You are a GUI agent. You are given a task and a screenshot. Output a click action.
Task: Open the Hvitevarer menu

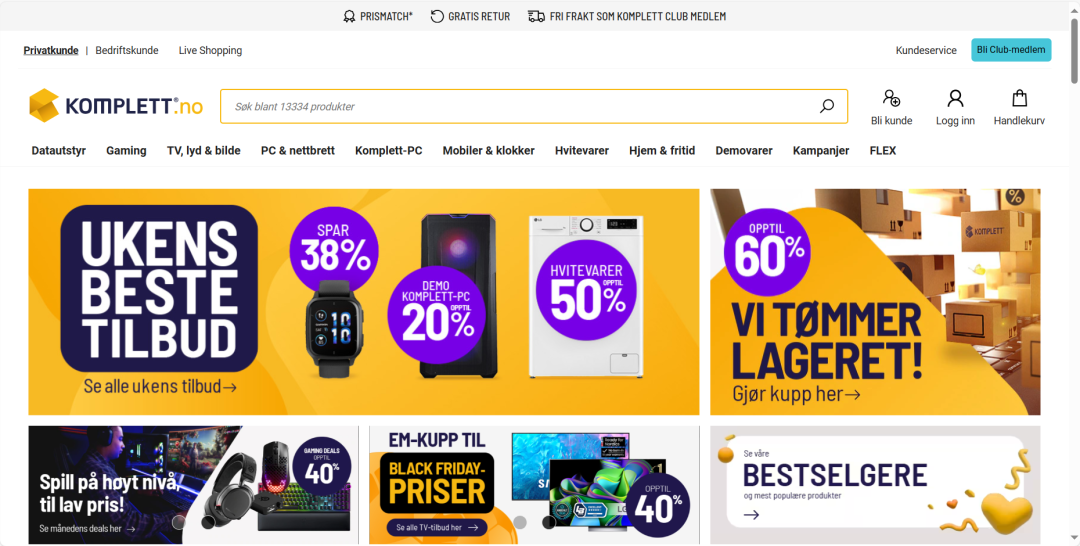pos(582,150)
